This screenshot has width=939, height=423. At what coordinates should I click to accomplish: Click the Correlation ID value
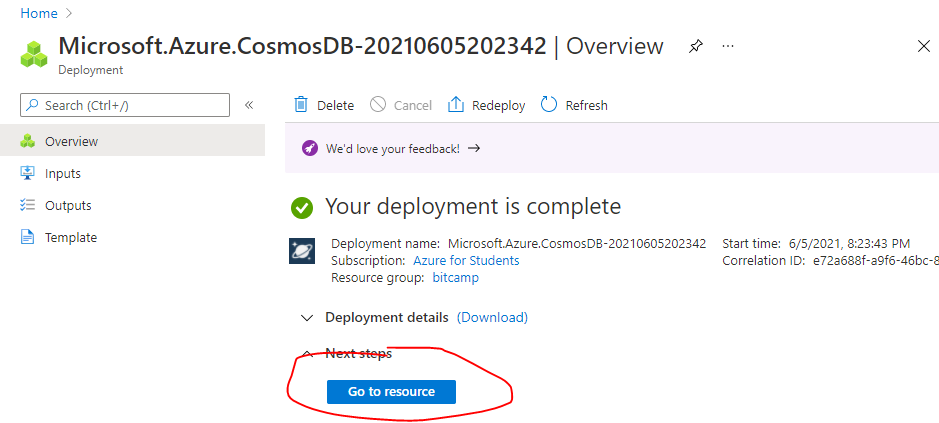[876, 261]
